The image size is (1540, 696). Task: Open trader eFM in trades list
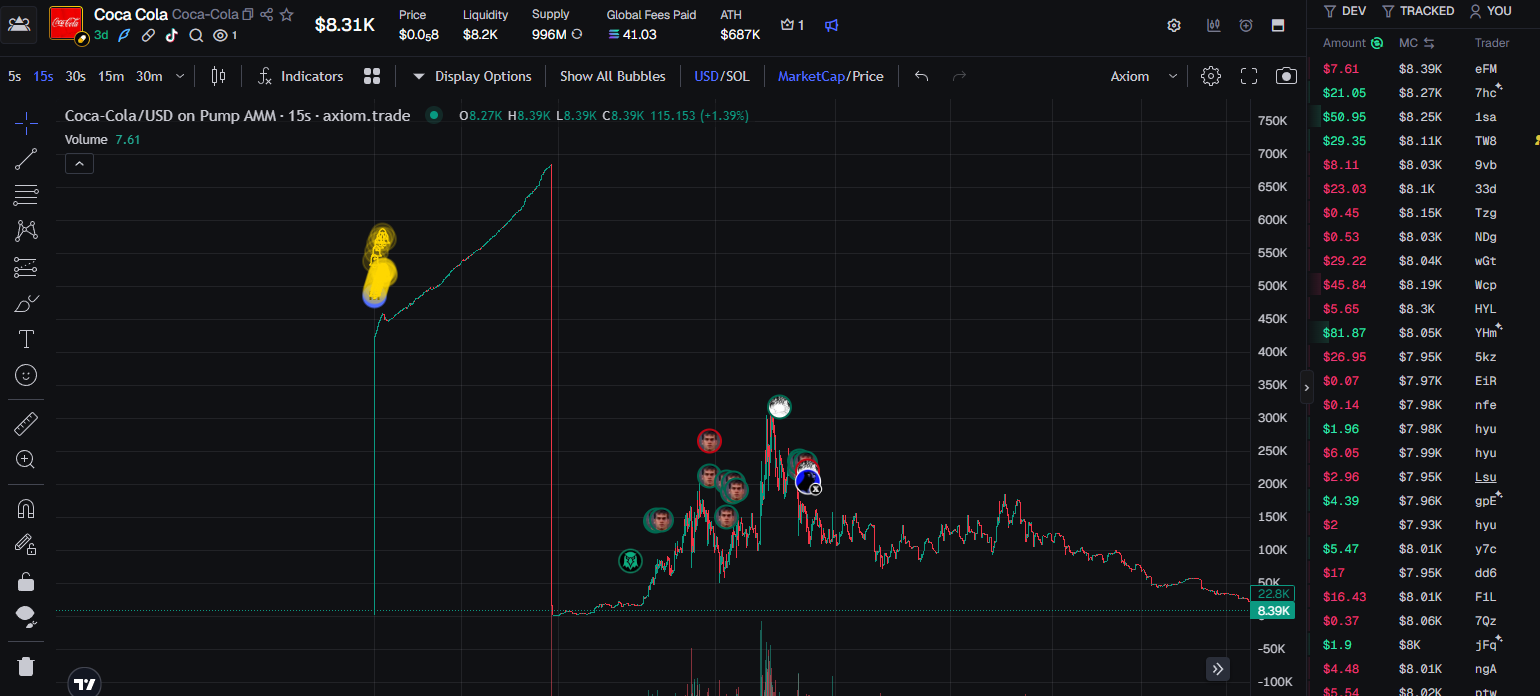1485,69
